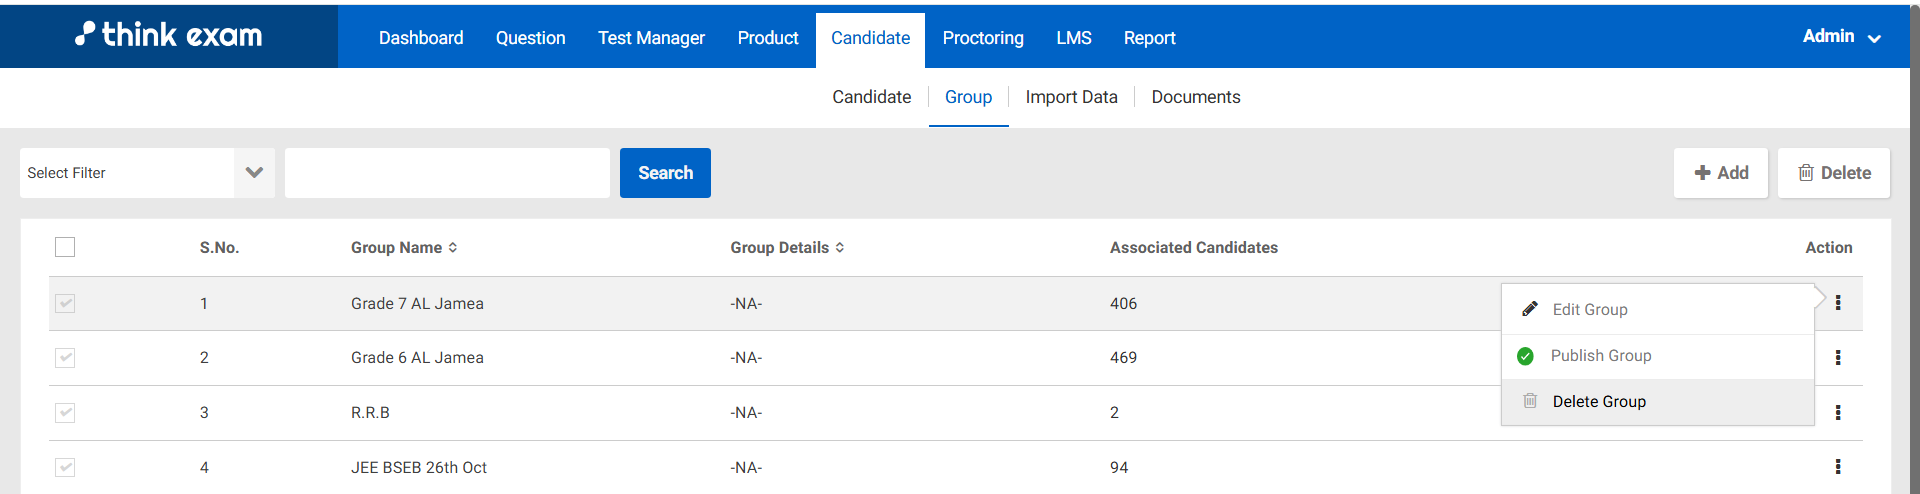Toggle checkbox for R.R.B row
Image resolution: width=1920 pixels, height=494 pixels.
65,412
